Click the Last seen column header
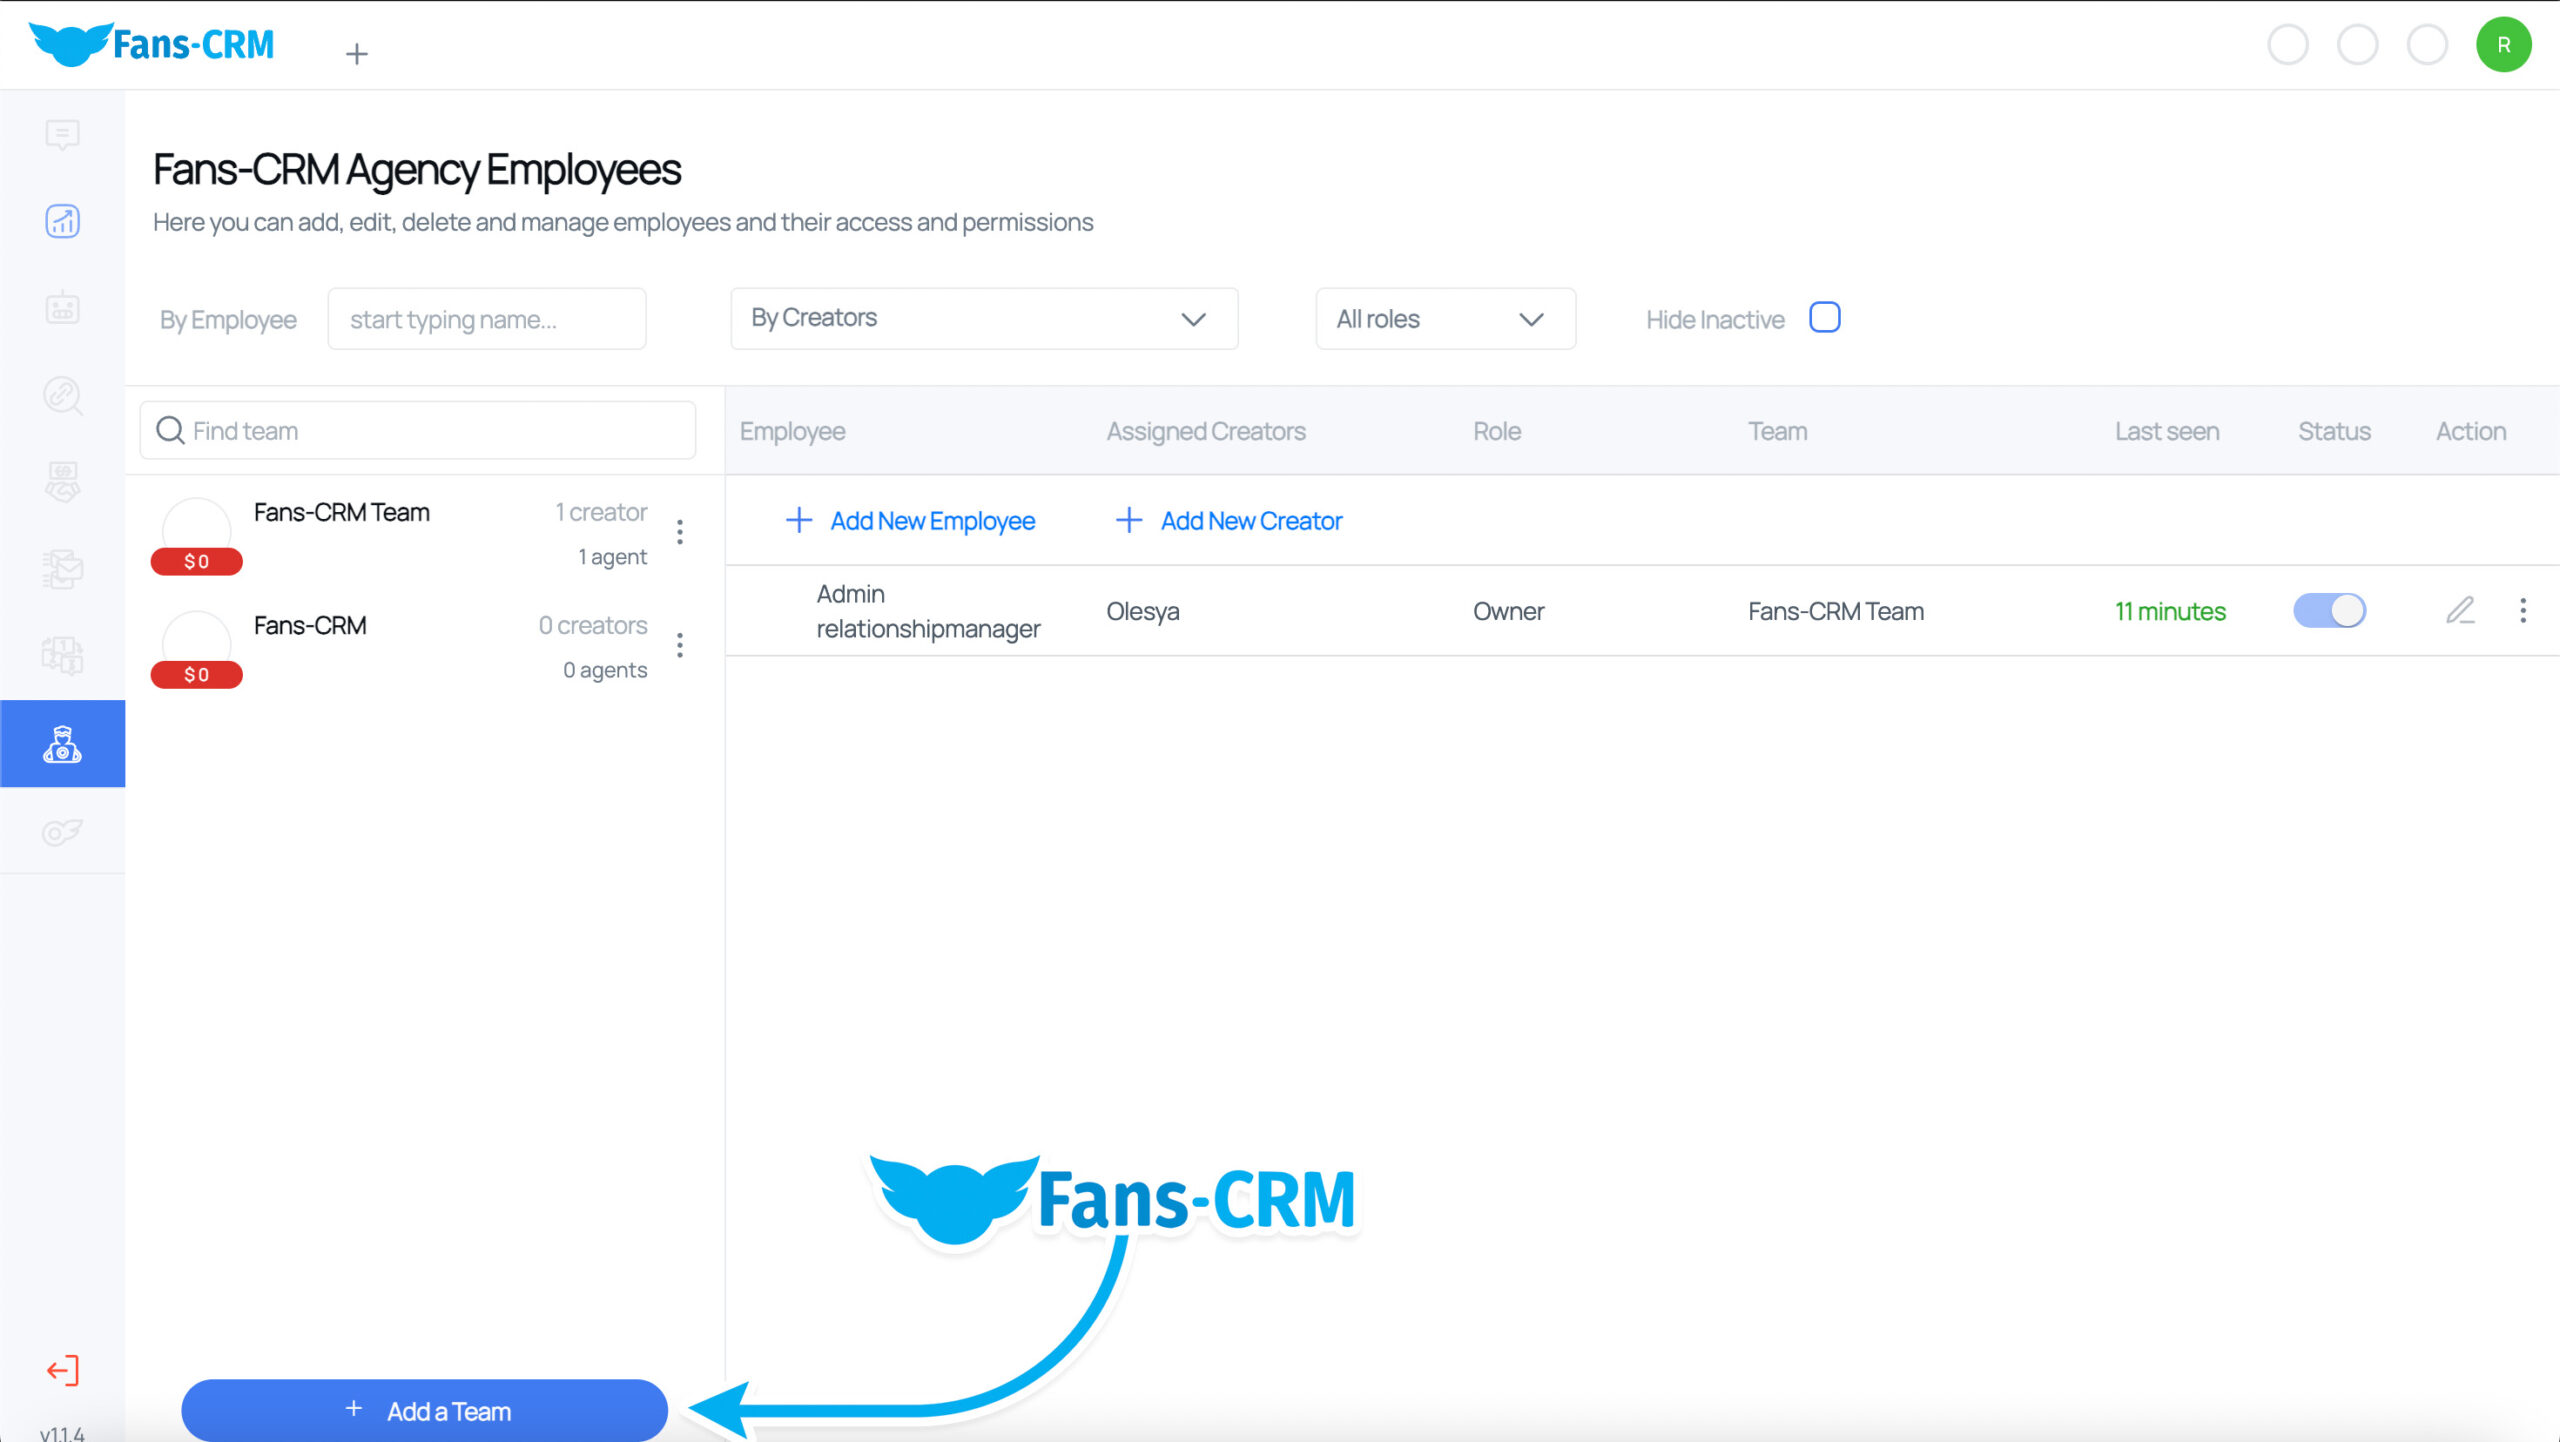This screenshot has height=1442, width=2560. 2167,431
